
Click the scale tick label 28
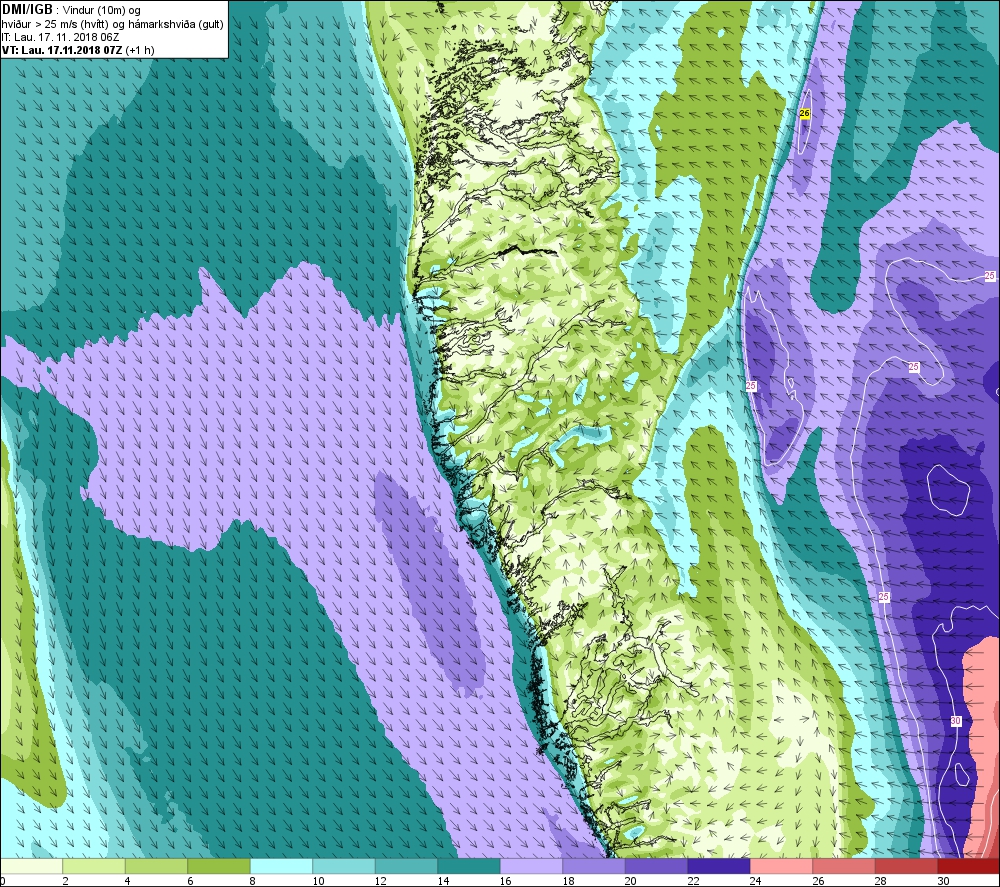coord(881,881)
